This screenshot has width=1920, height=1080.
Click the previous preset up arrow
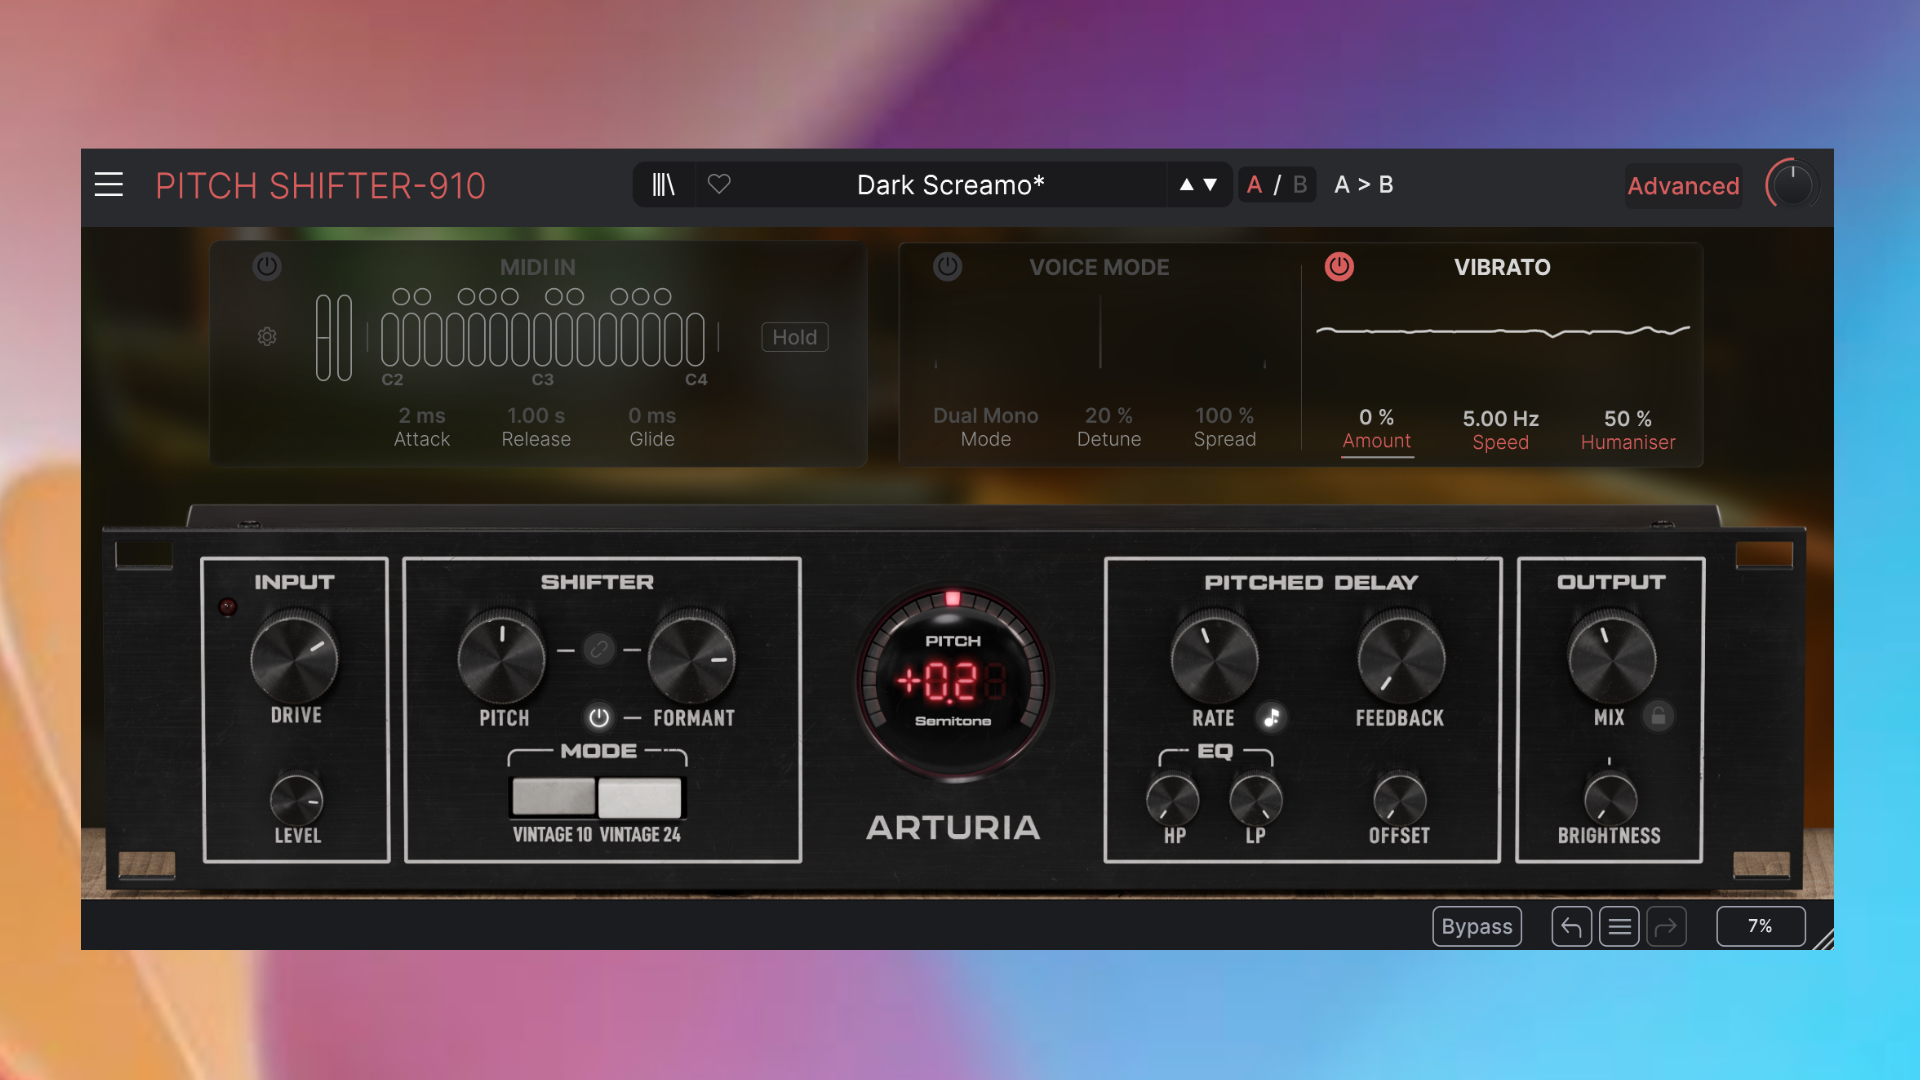click(1186, 184)
